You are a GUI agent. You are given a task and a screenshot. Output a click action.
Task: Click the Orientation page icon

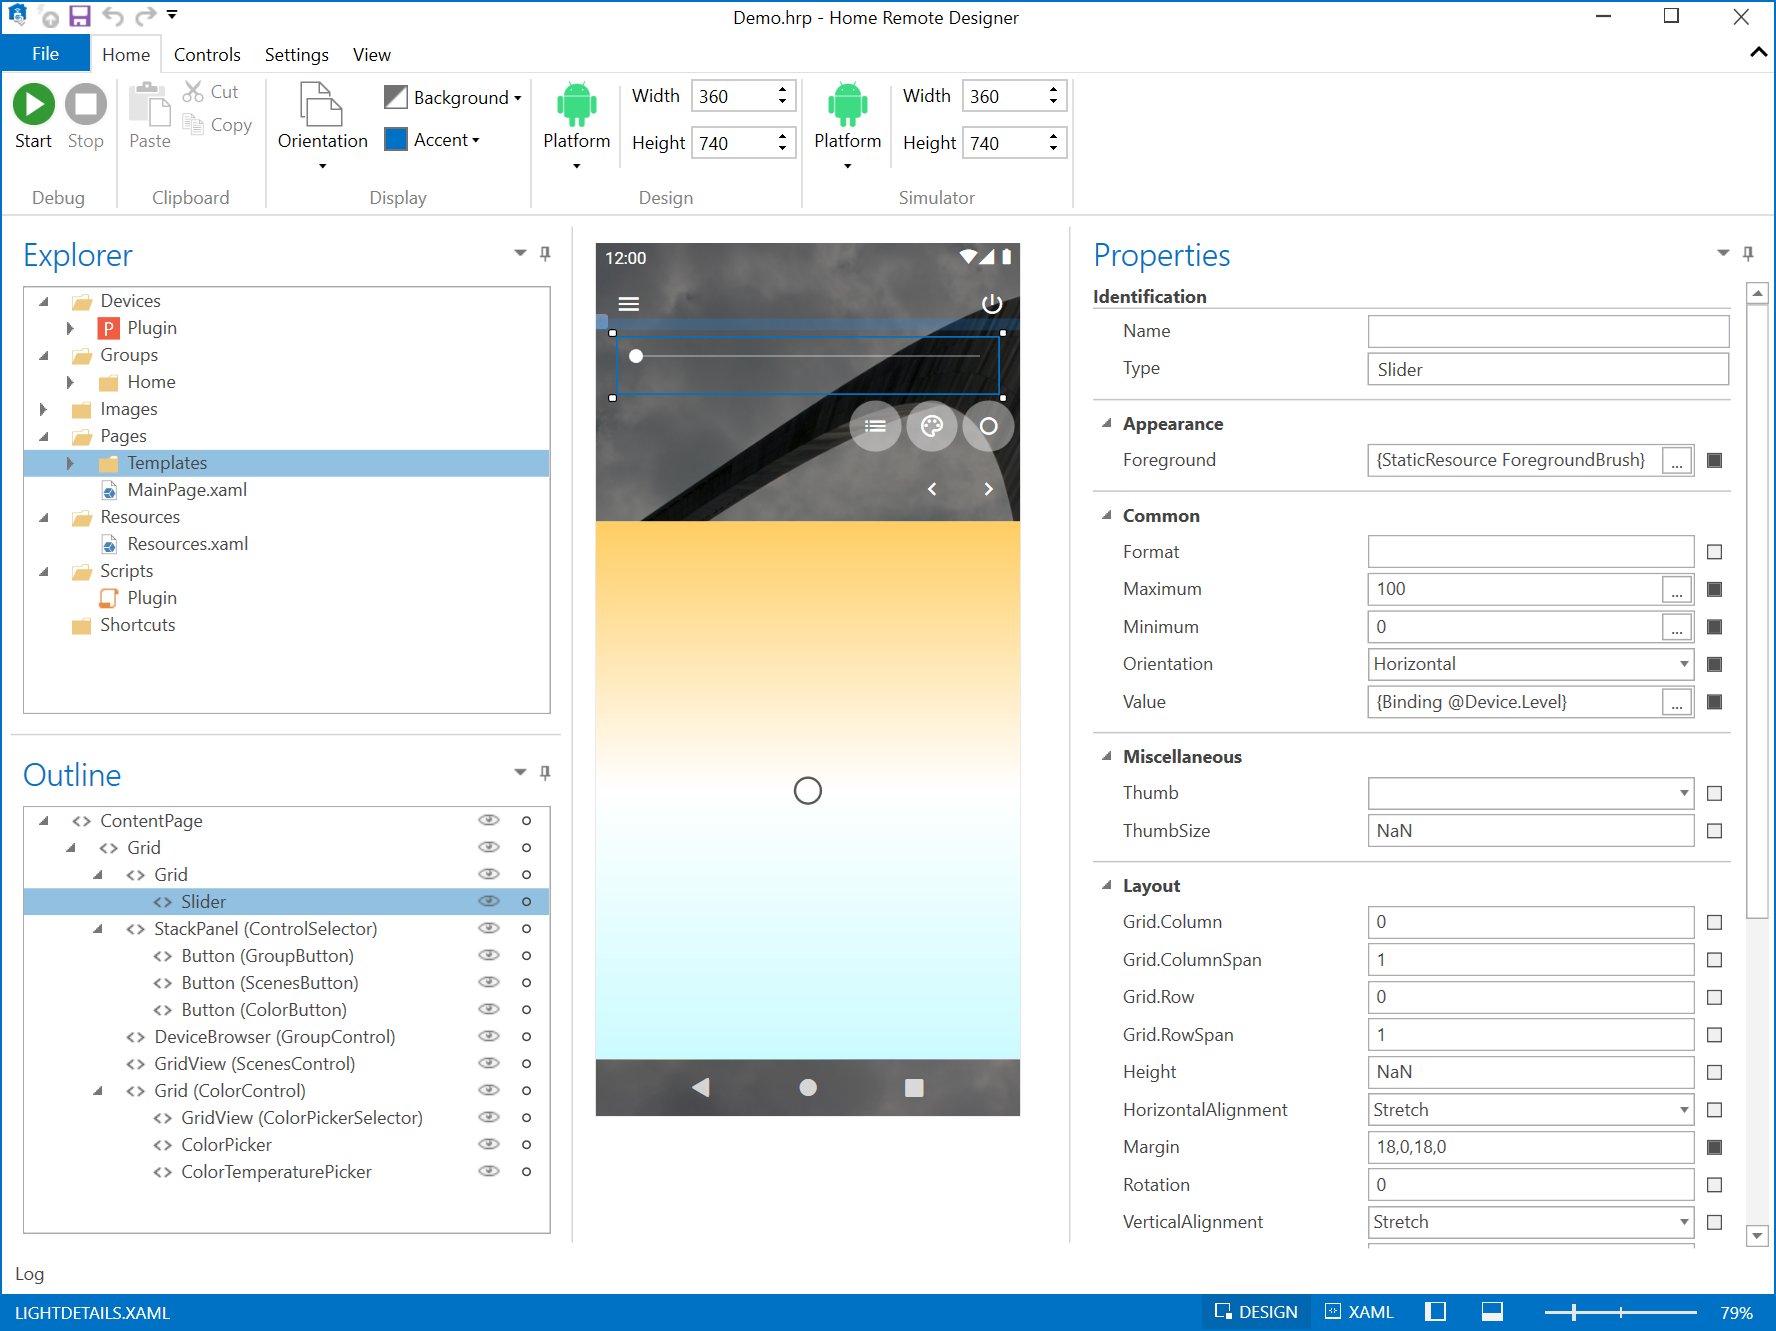click(x=321, y=105)
